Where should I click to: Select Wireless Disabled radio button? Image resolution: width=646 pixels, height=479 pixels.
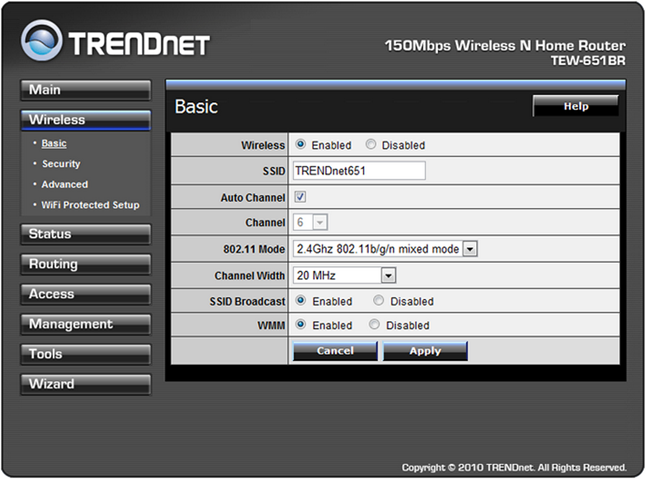371,145
